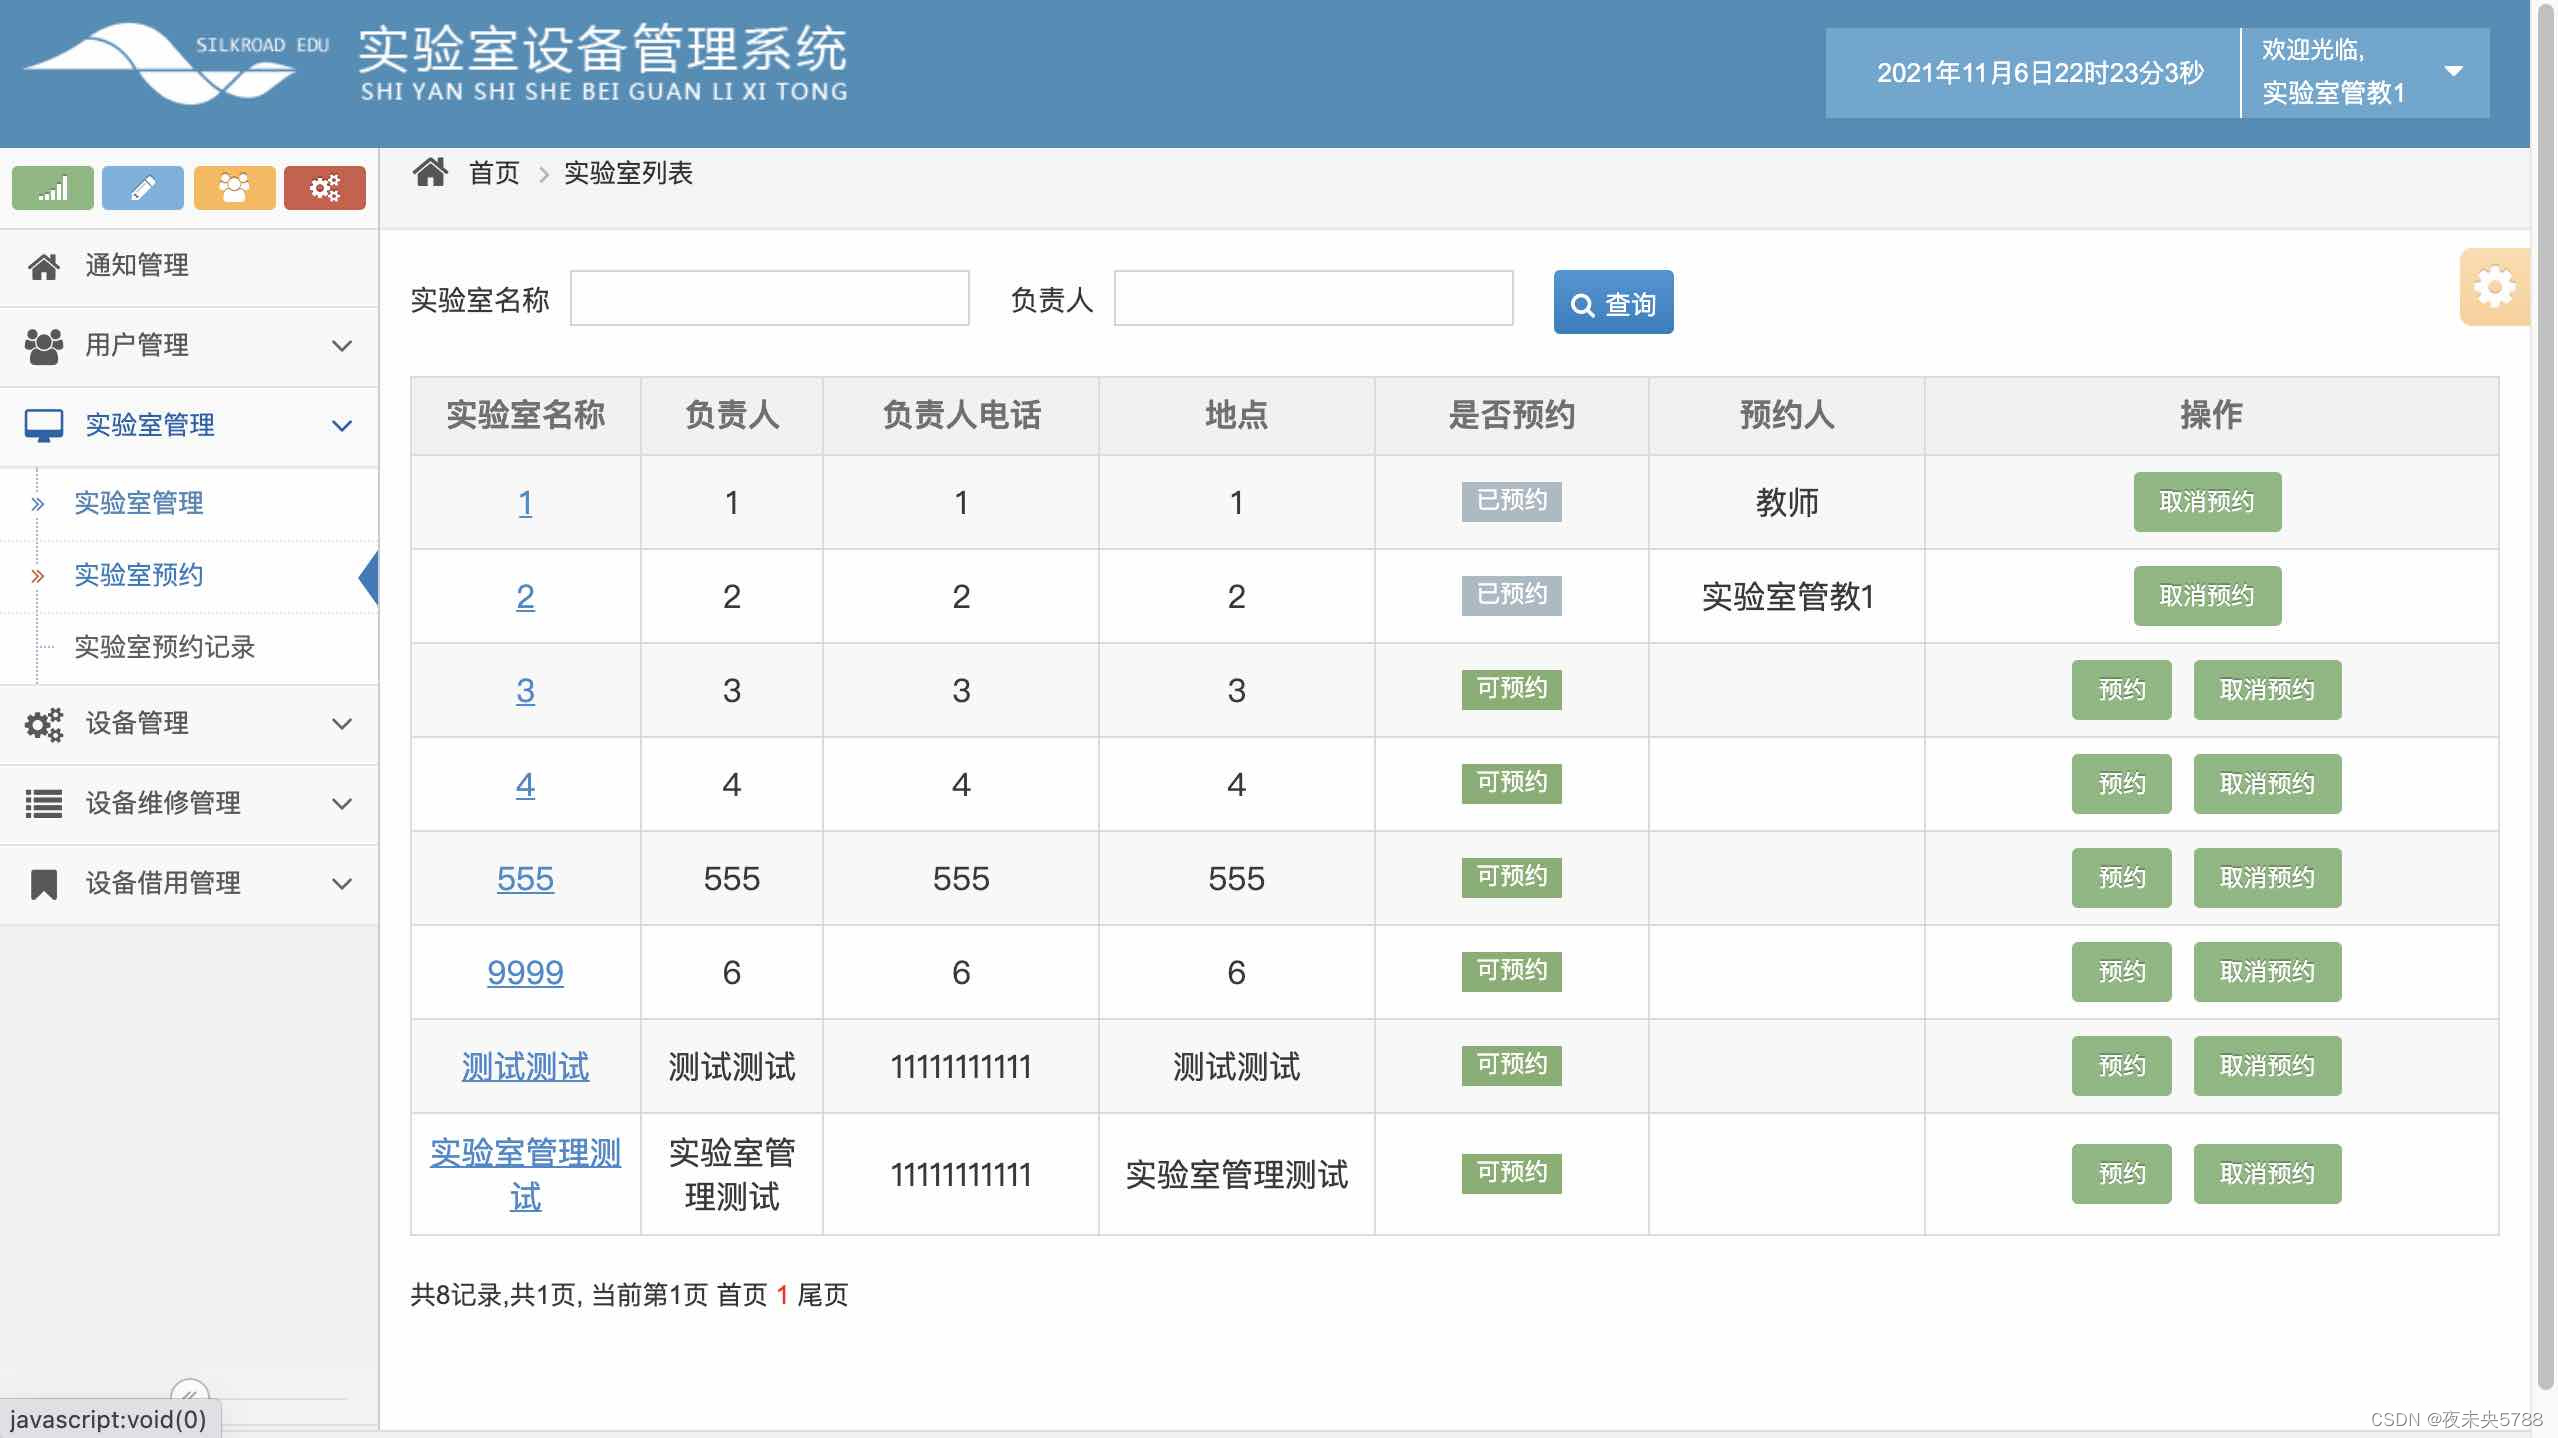Open the 555 laboratory name link

tap(525, 879)
